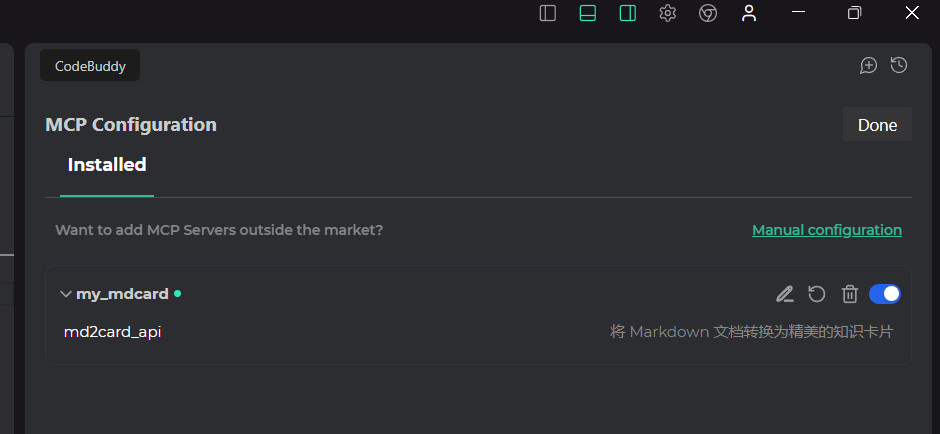Click the my_mdcard server name
The image size is (940, 434).
(x=122, y=294)
